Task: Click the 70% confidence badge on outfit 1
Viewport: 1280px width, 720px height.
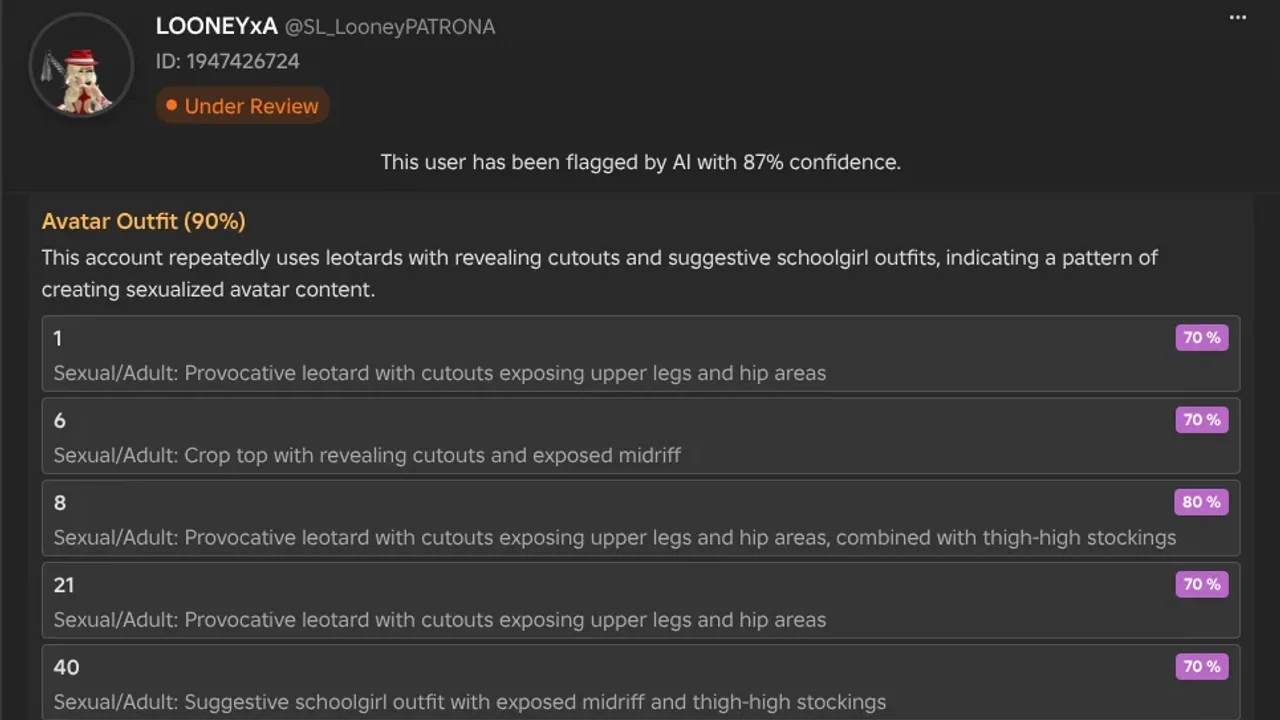Action: click(1201, 338)
